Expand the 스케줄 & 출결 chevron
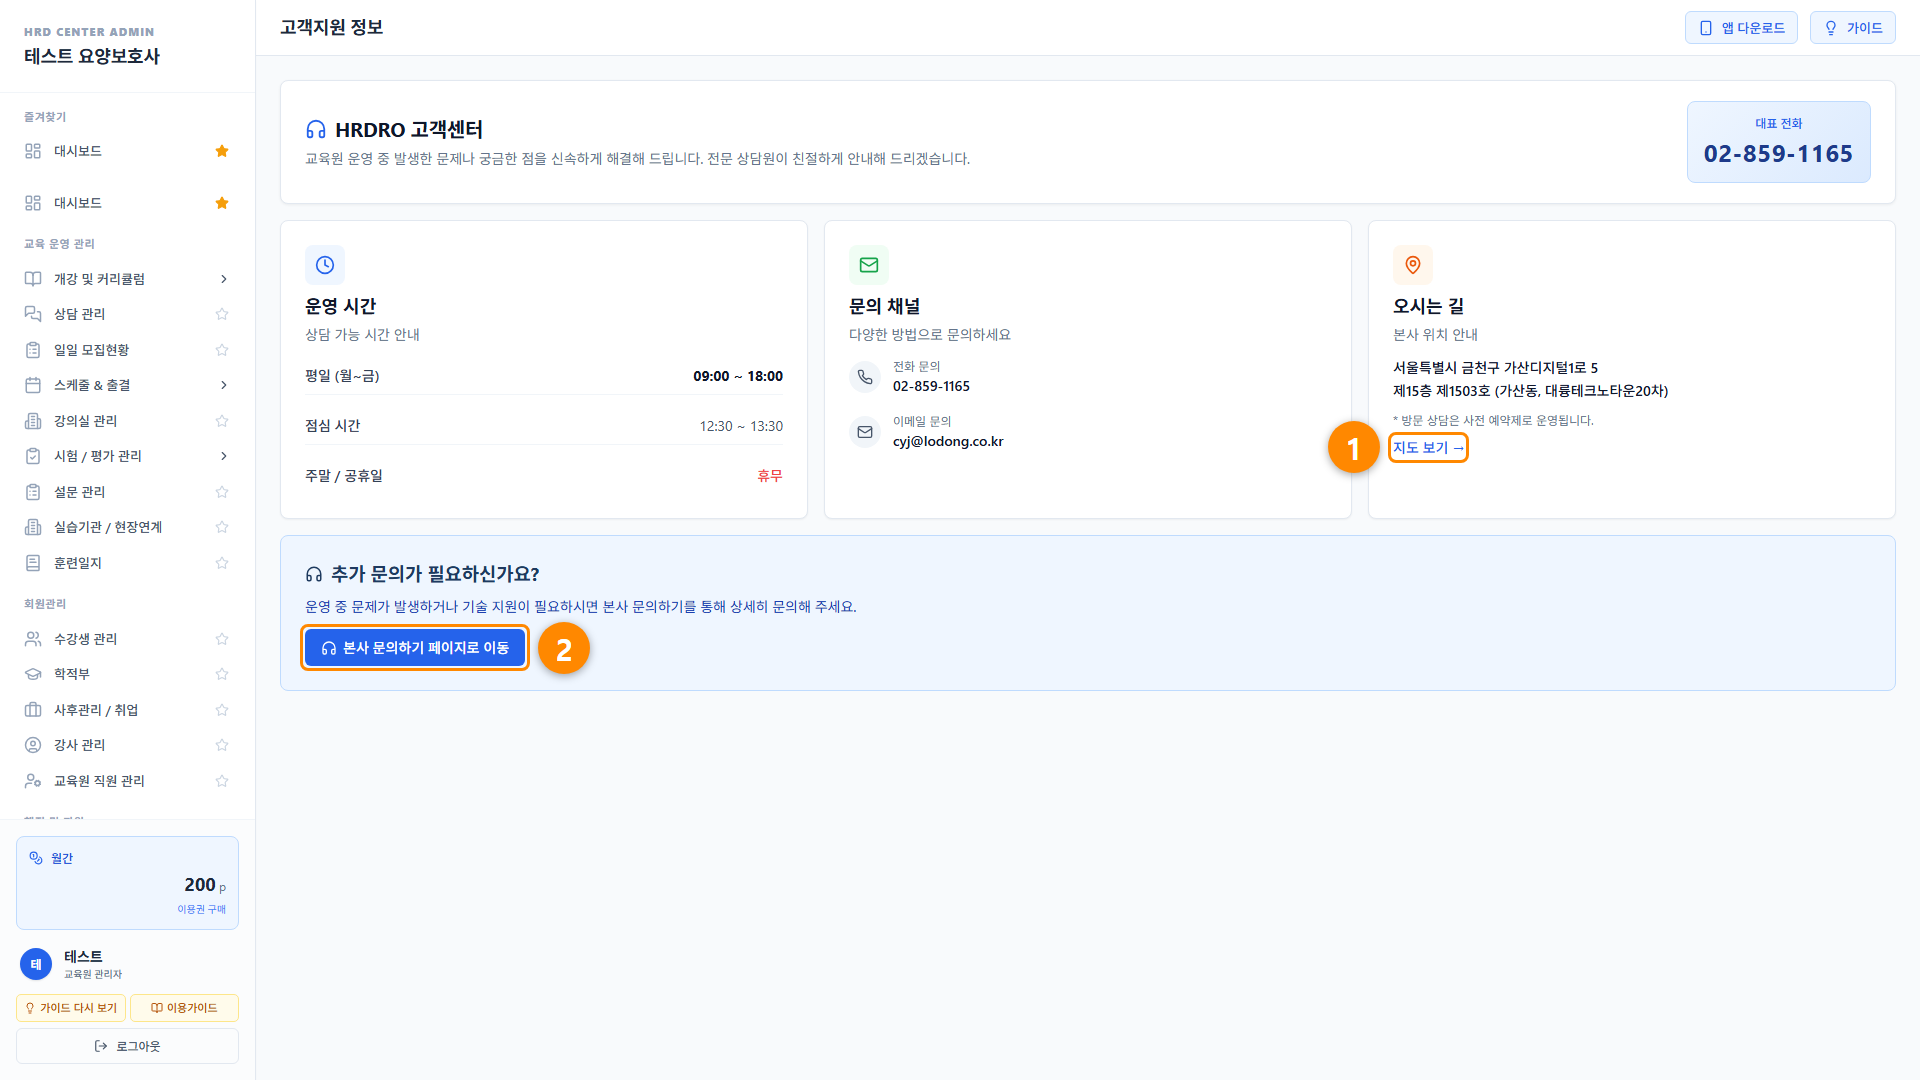This screenshot has height=1080, width=1920. coord(223,385)
